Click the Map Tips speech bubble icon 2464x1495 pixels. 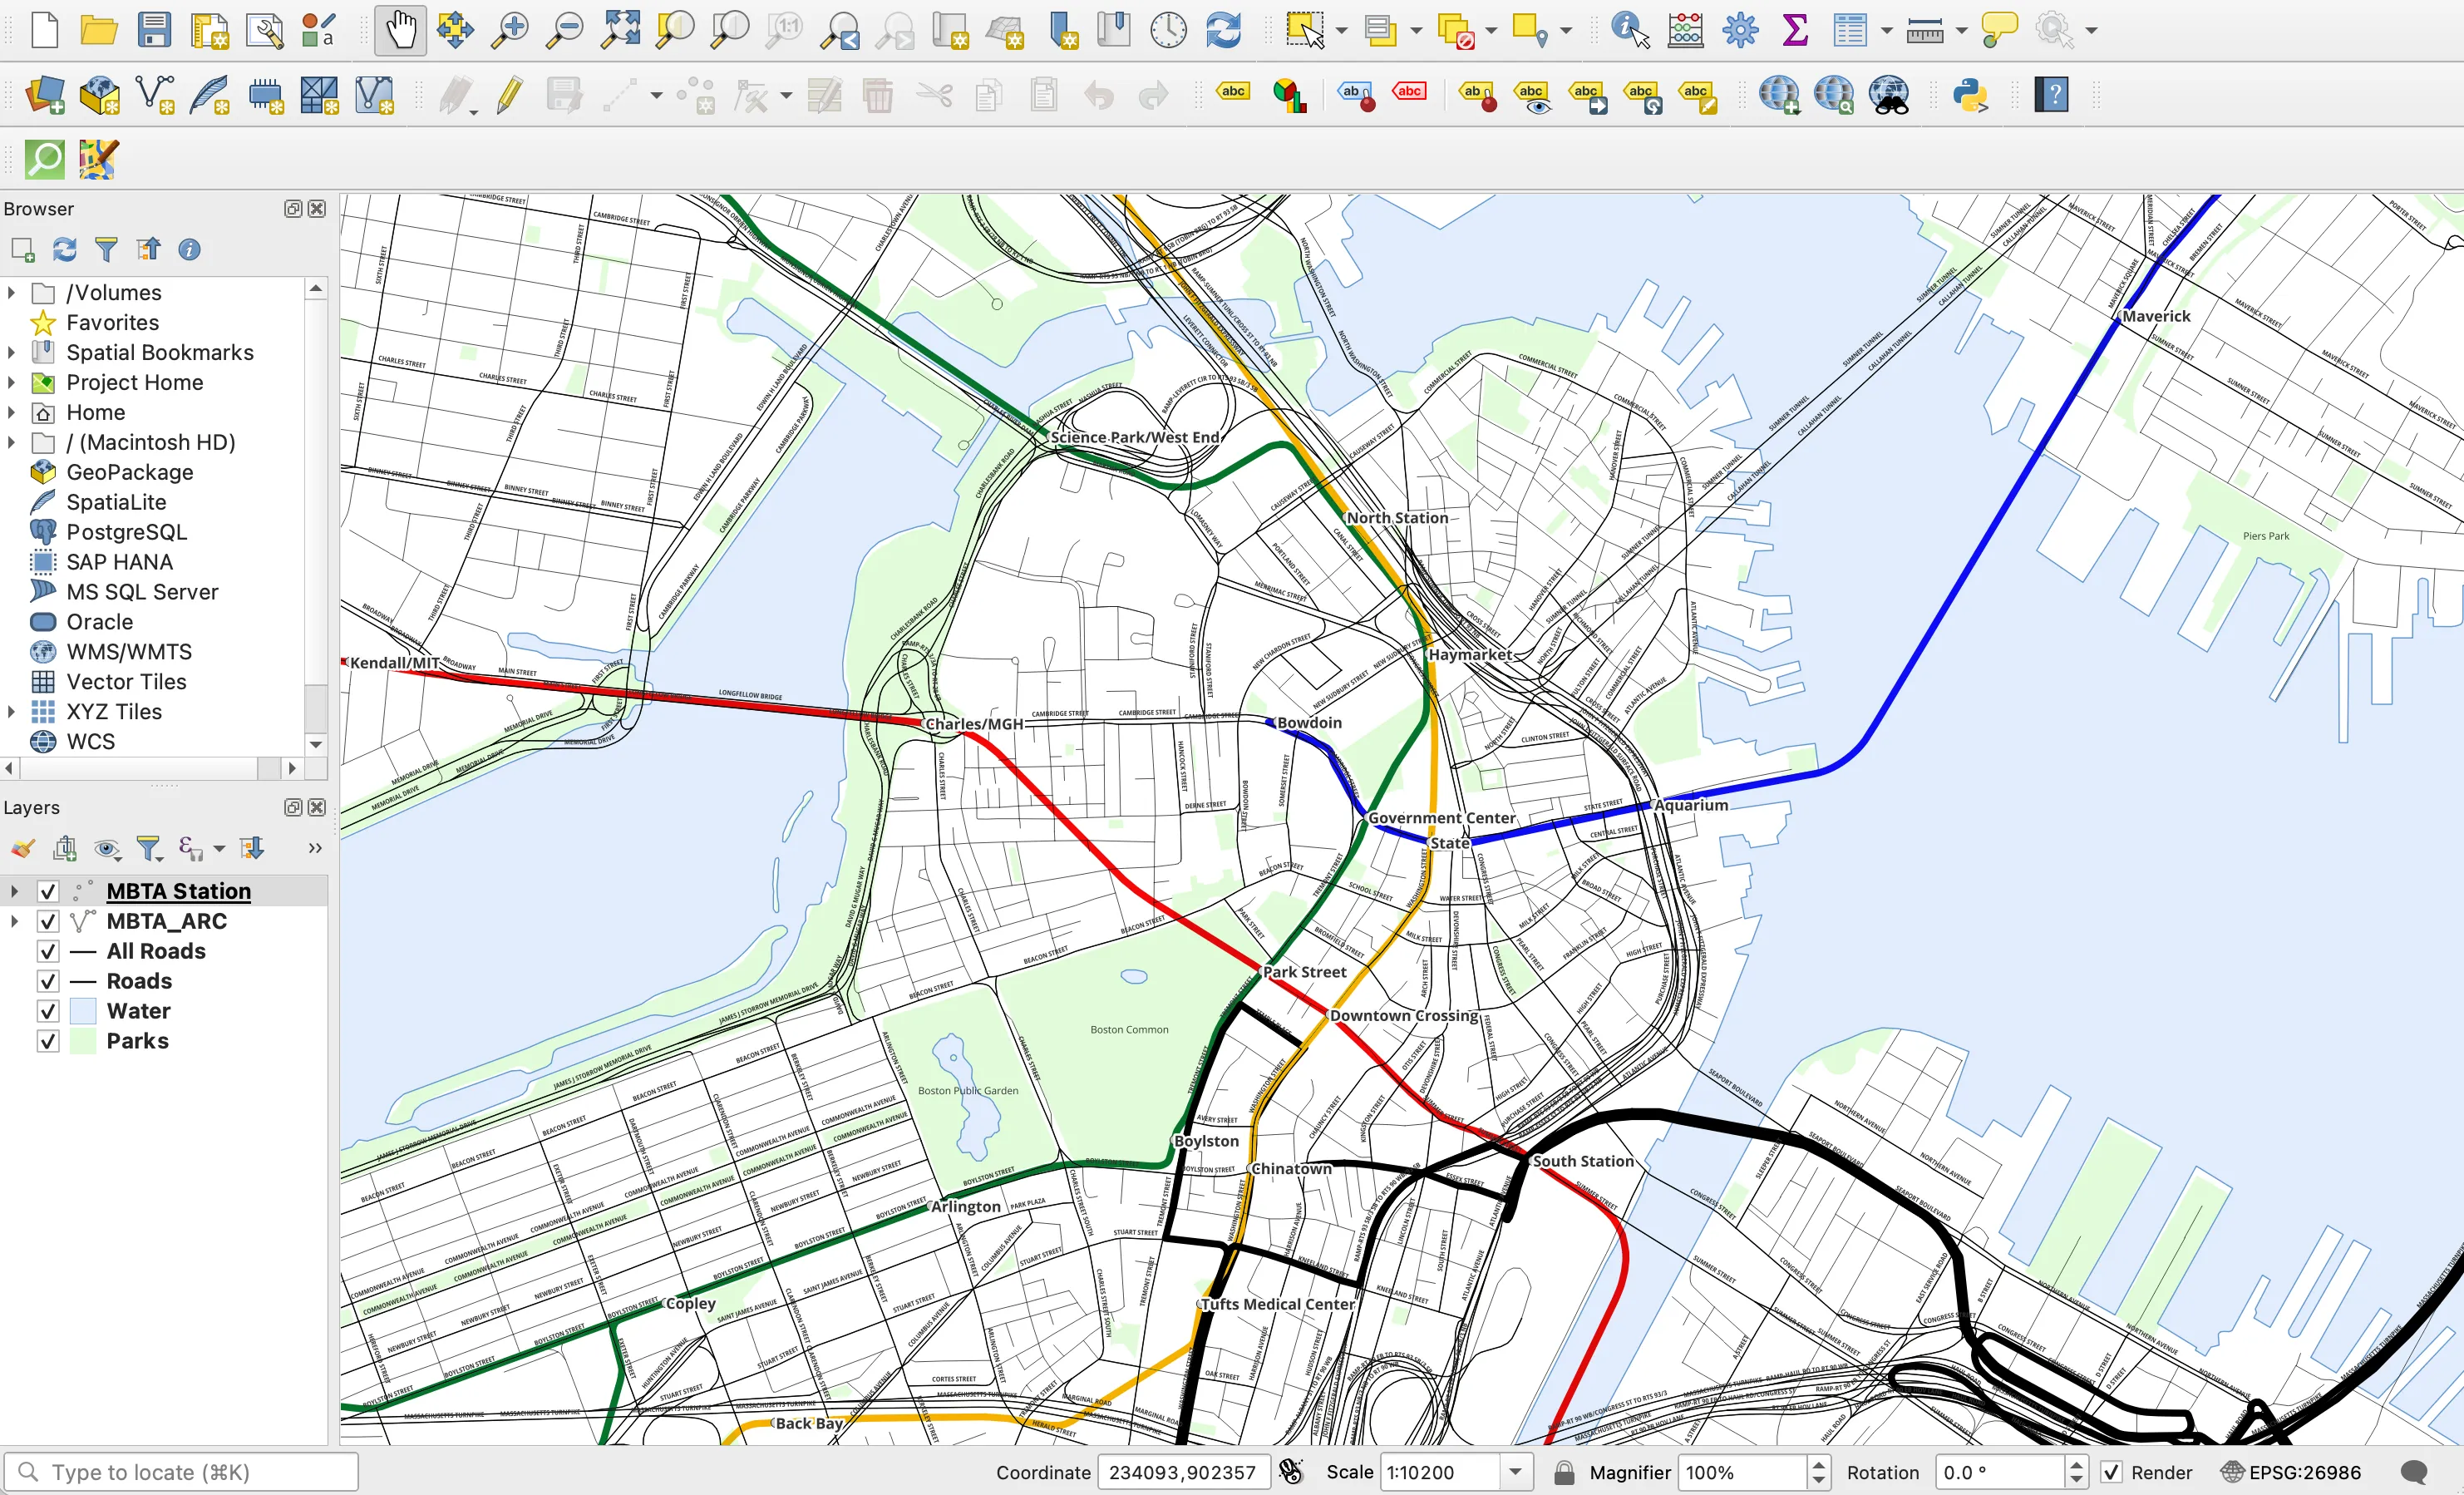point(1999,30)
